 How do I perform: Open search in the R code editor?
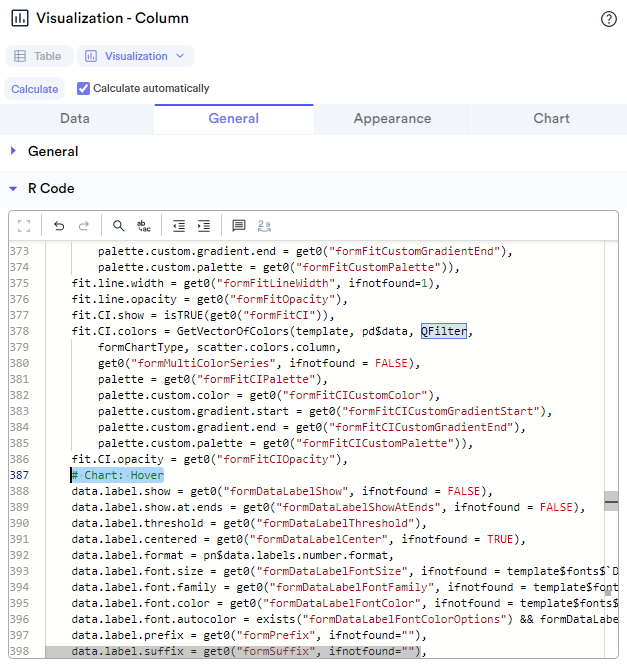[x=118, y=226]
